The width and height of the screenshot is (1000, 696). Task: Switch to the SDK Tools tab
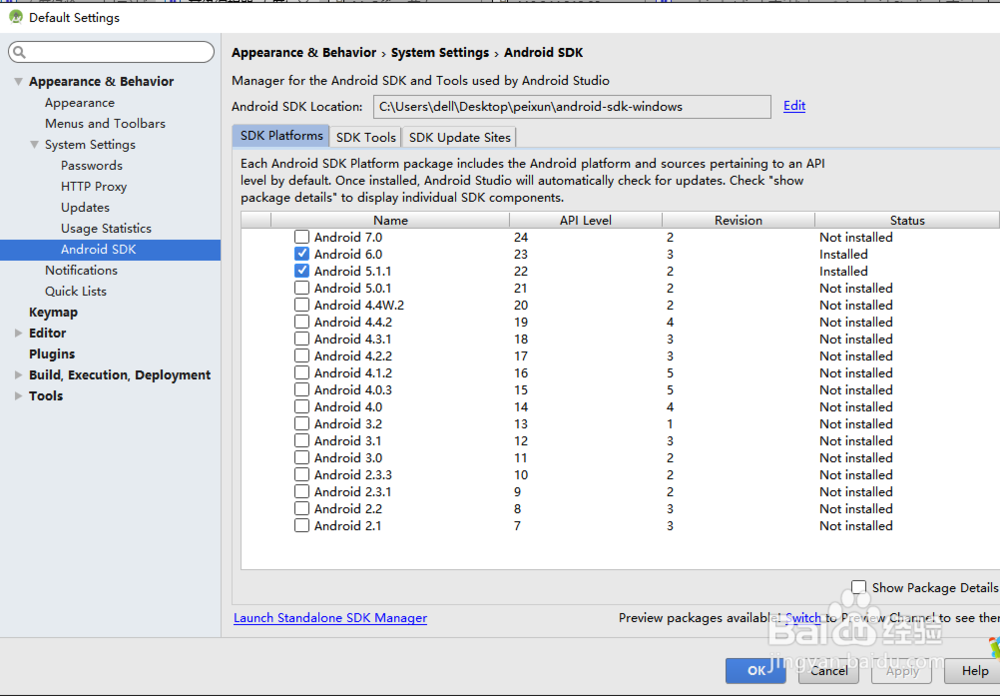[366, 137]
